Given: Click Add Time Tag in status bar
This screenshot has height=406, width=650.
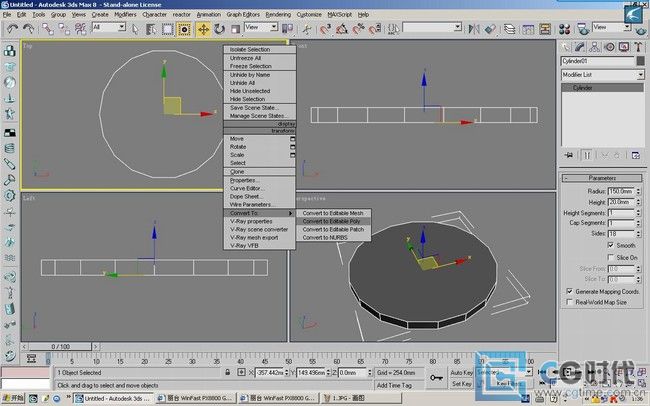Looking at the screenshot, I should [394, 385].
